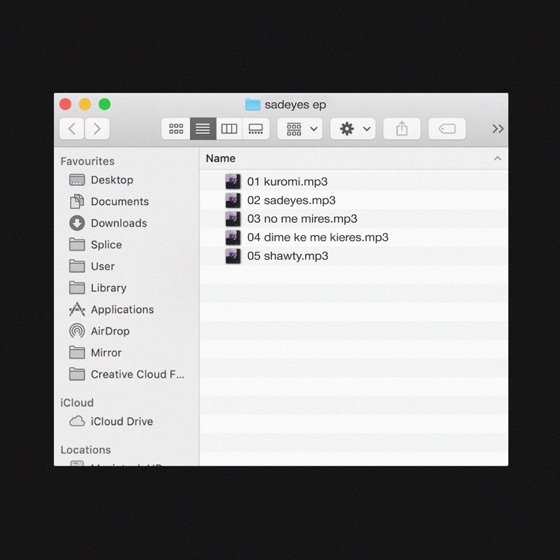Click the Applications icon in the sidebar
560x560 pixels.
[x=77, y=309]
